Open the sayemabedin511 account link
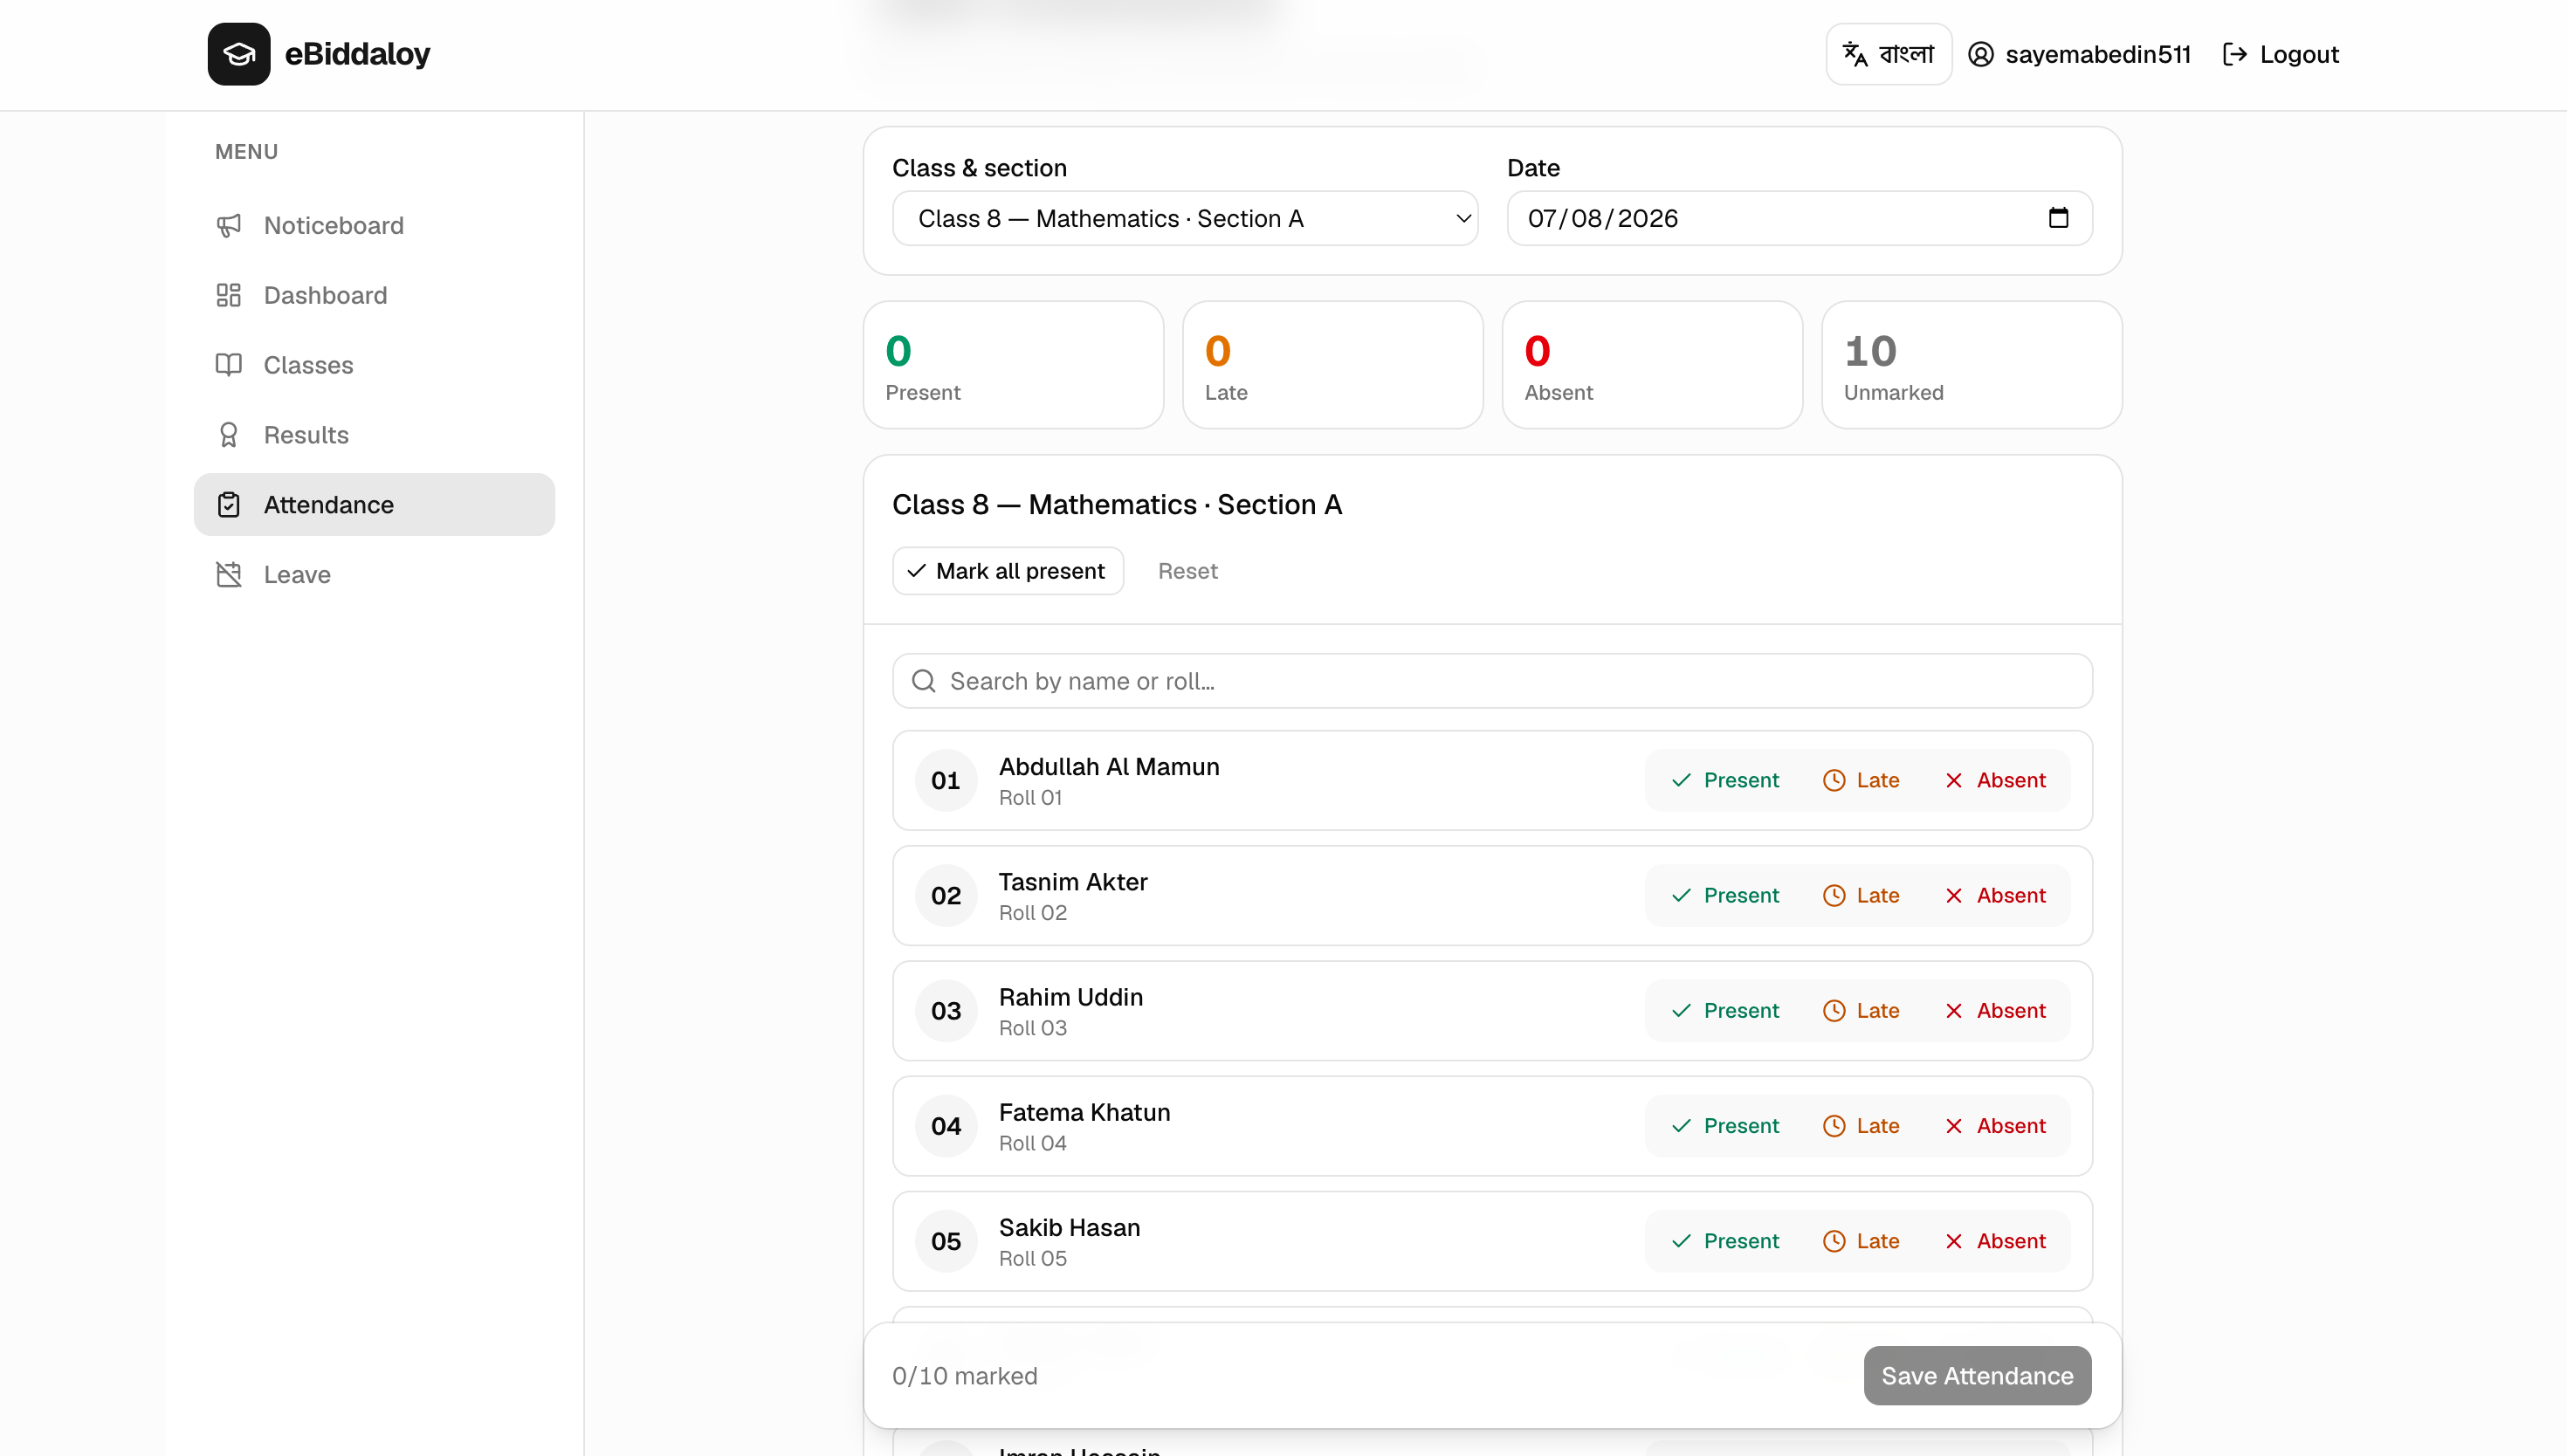The width and height of the screenshot is (2567, 1456). pyautogui.click(x=2079, y=54)
